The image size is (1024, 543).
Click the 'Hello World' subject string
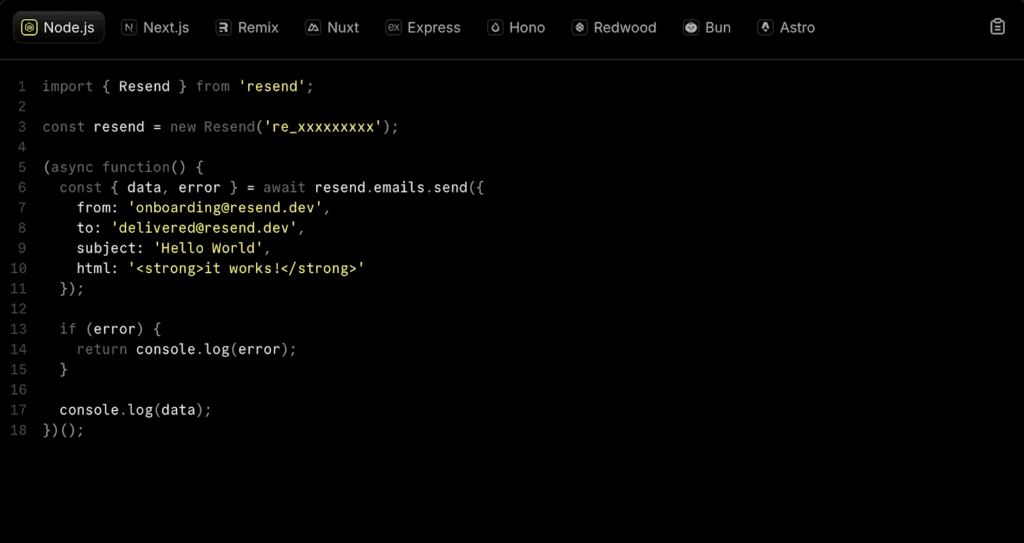208,248
